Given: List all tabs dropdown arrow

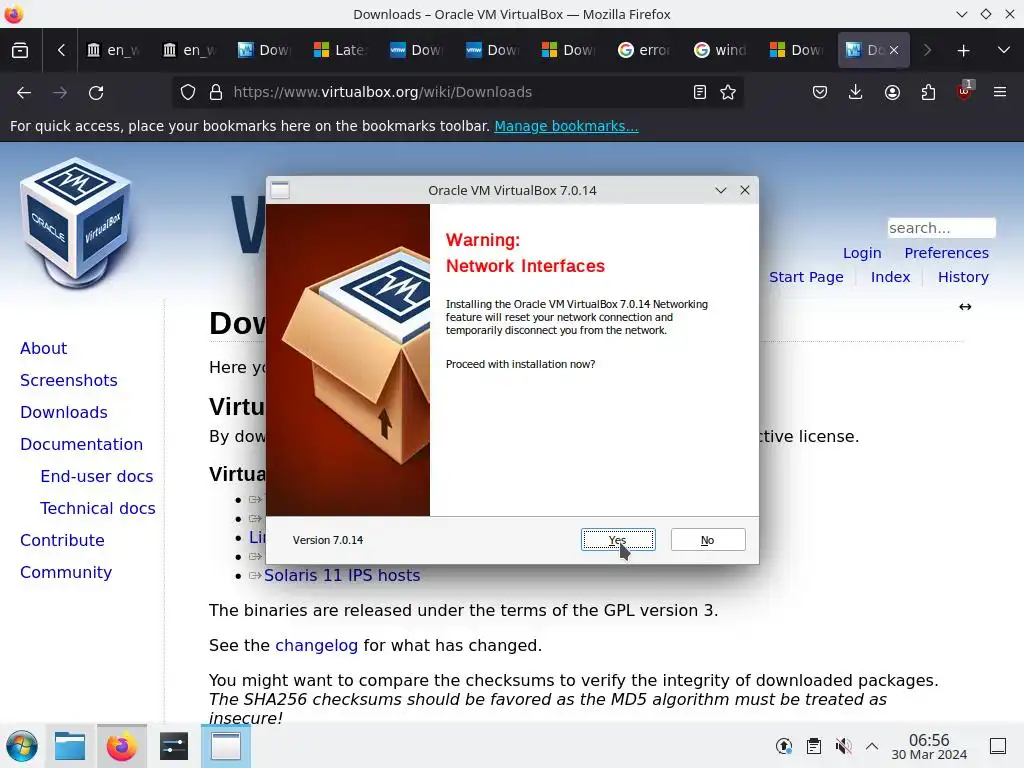Looking at the screenshot, I should click(1004, 50).
